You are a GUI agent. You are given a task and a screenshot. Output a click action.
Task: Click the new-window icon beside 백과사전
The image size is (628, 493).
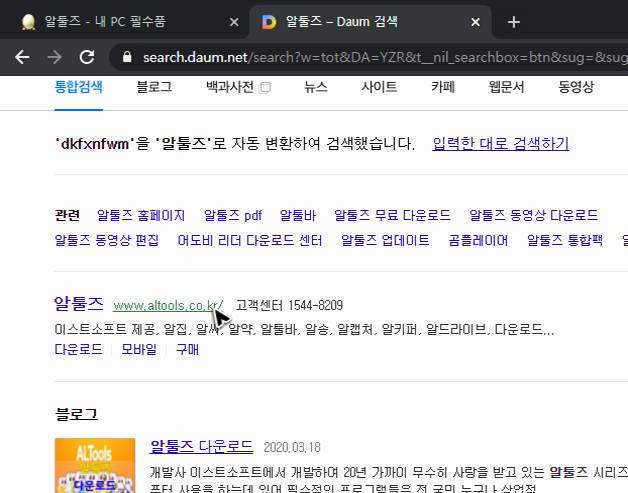pos(265,87)
